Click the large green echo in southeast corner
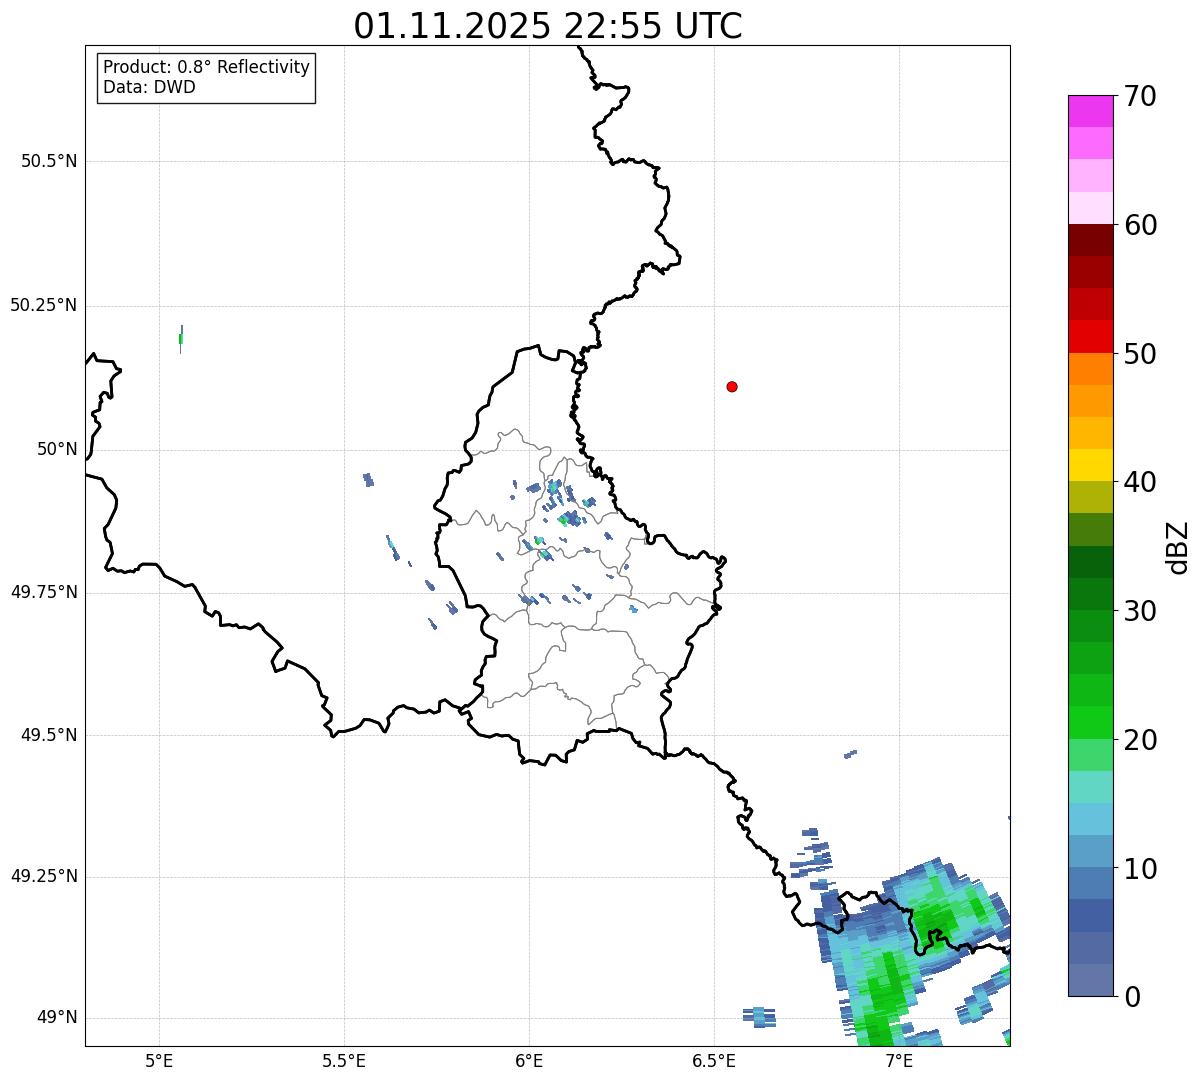Image resolution: width=1202 pixels, height=1081 pixels. coord(914,952)
